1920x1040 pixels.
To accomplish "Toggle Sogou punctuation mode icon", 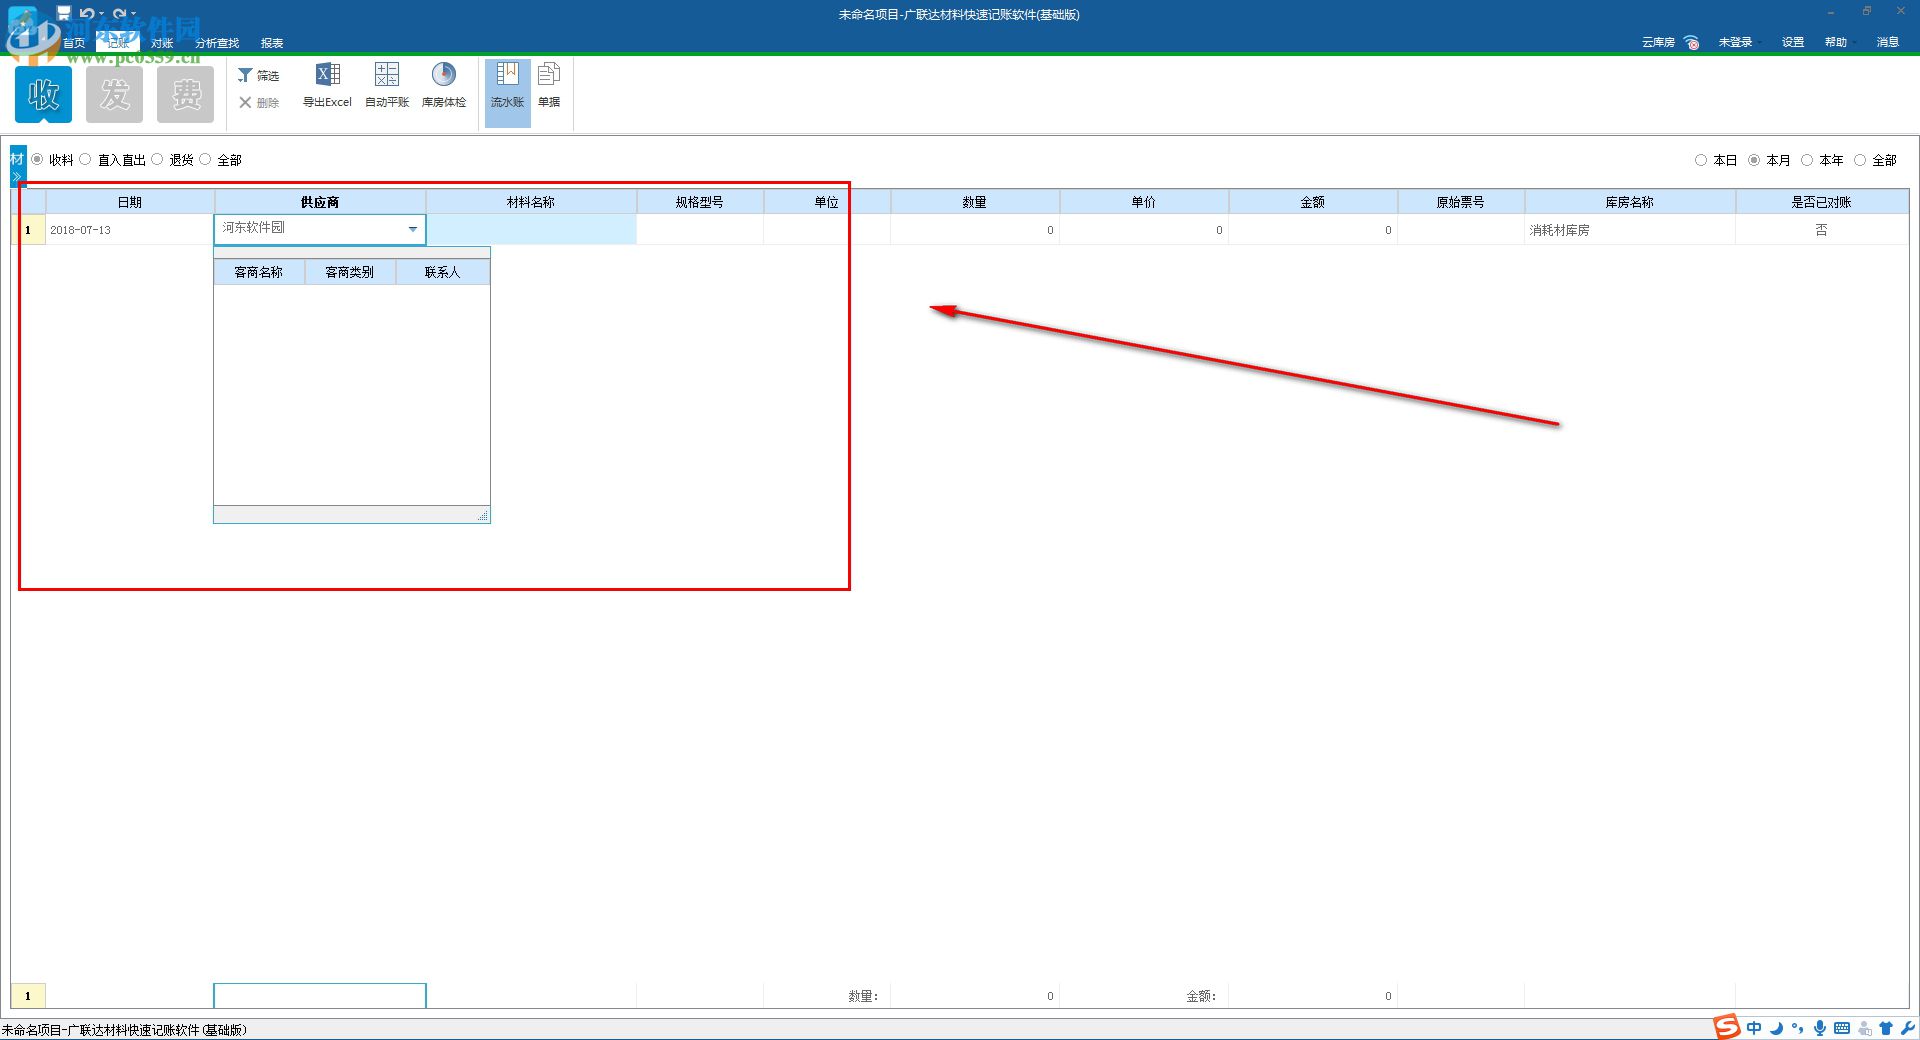I will (1798, 1028).
